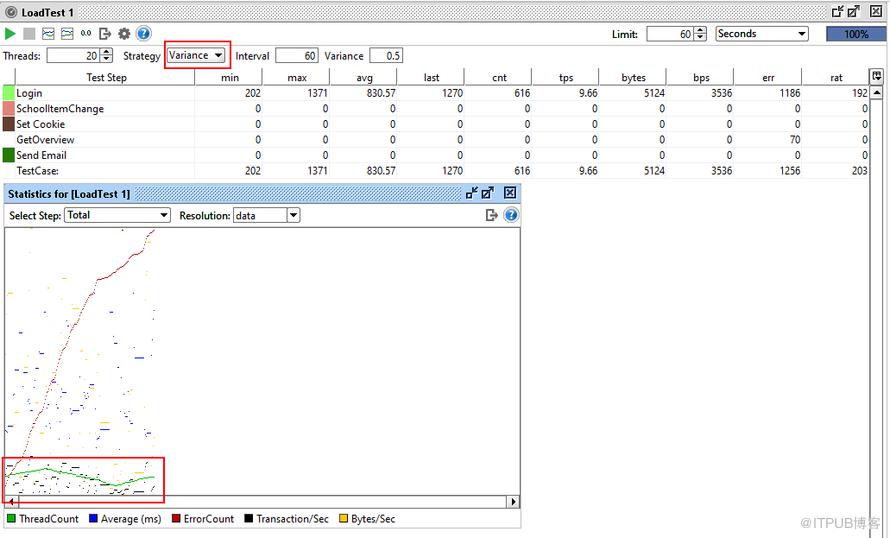The height and width of the screenshot is (538, 890).
Task: Select the Set Cookie test step row
Action: [436, 124]
